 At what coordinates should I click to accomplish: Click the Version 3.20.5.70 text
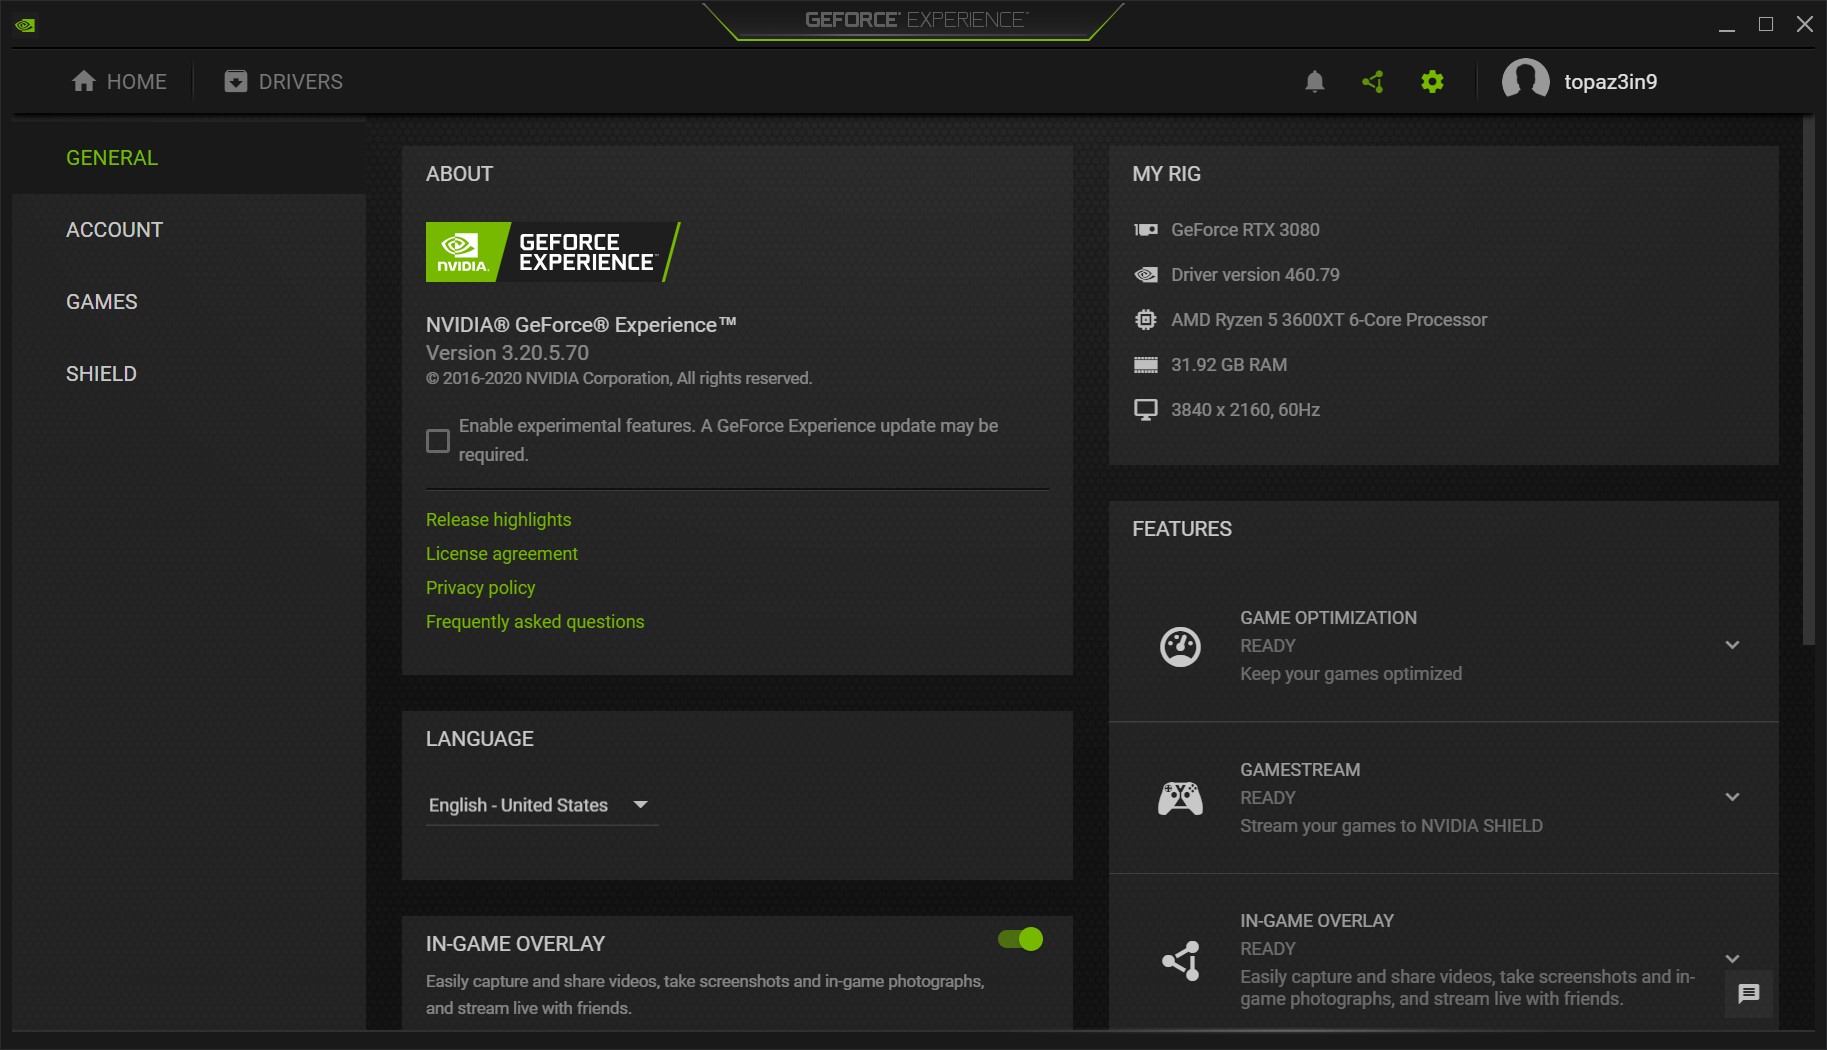pyautogui.click(x=507, y=353)
